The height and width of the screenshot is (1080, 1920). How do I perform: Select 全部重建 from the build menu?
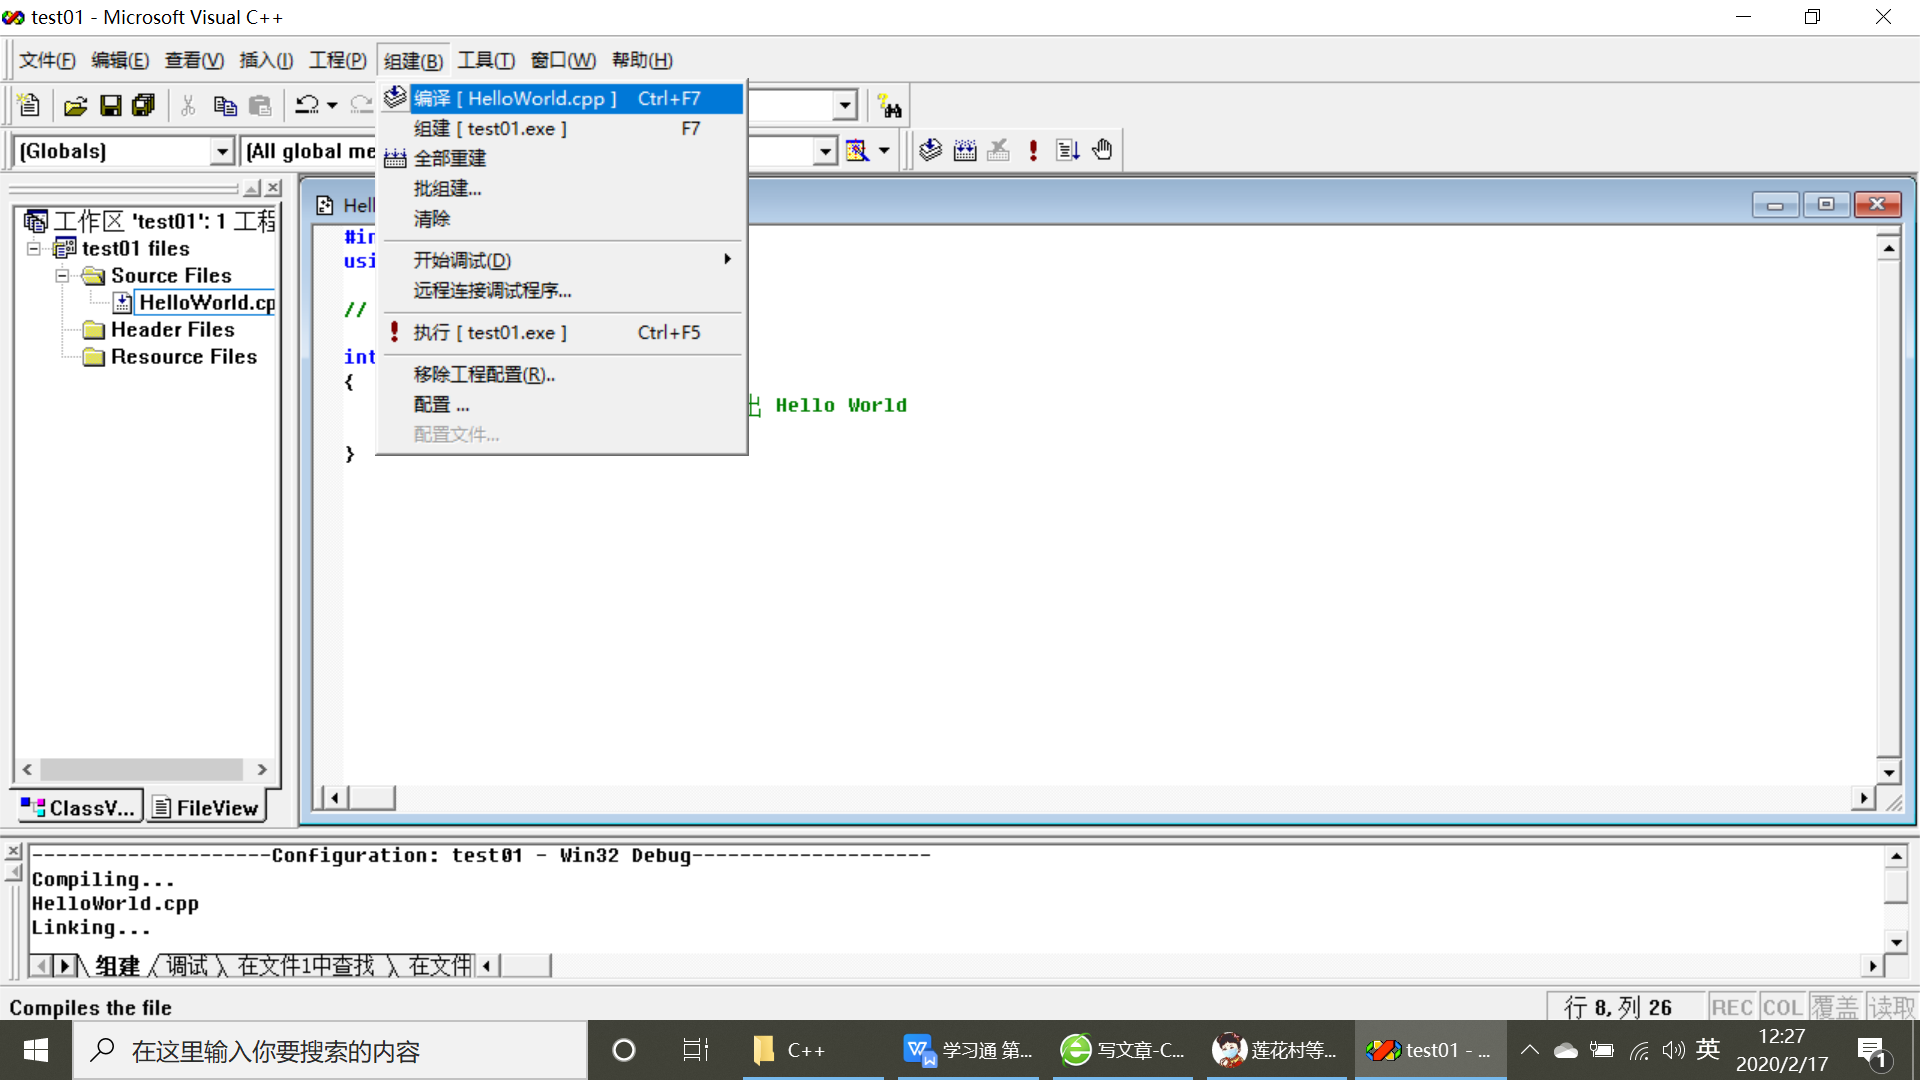point(451,158)
